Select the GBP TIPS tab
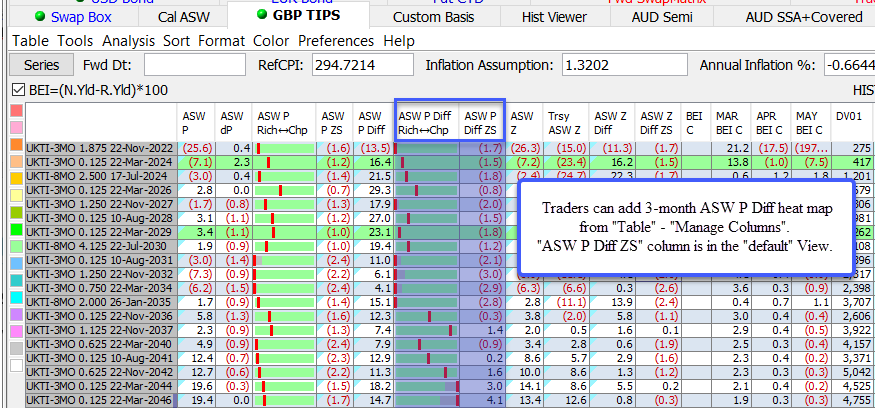Screen dimensions: 875x408 tap(299, 16)
